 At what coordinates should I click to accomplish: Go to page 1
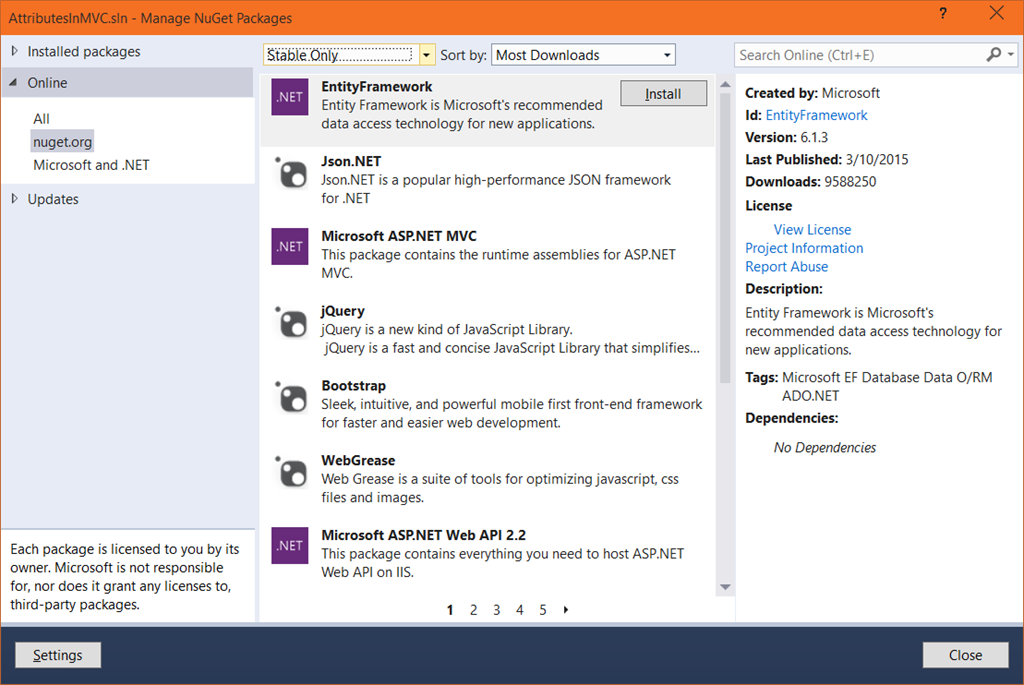click(450, 610)
